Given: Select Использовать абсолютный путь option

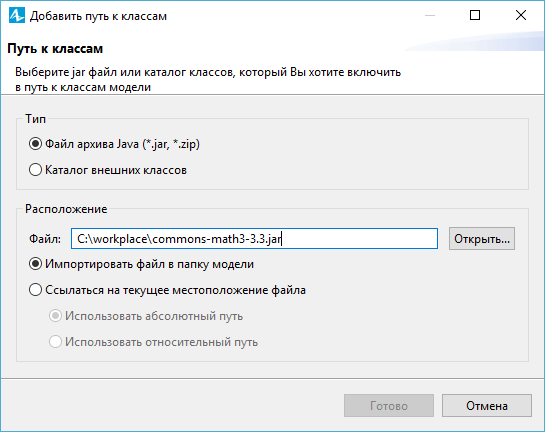Looking at the screenshot, I should coord(146,316).
